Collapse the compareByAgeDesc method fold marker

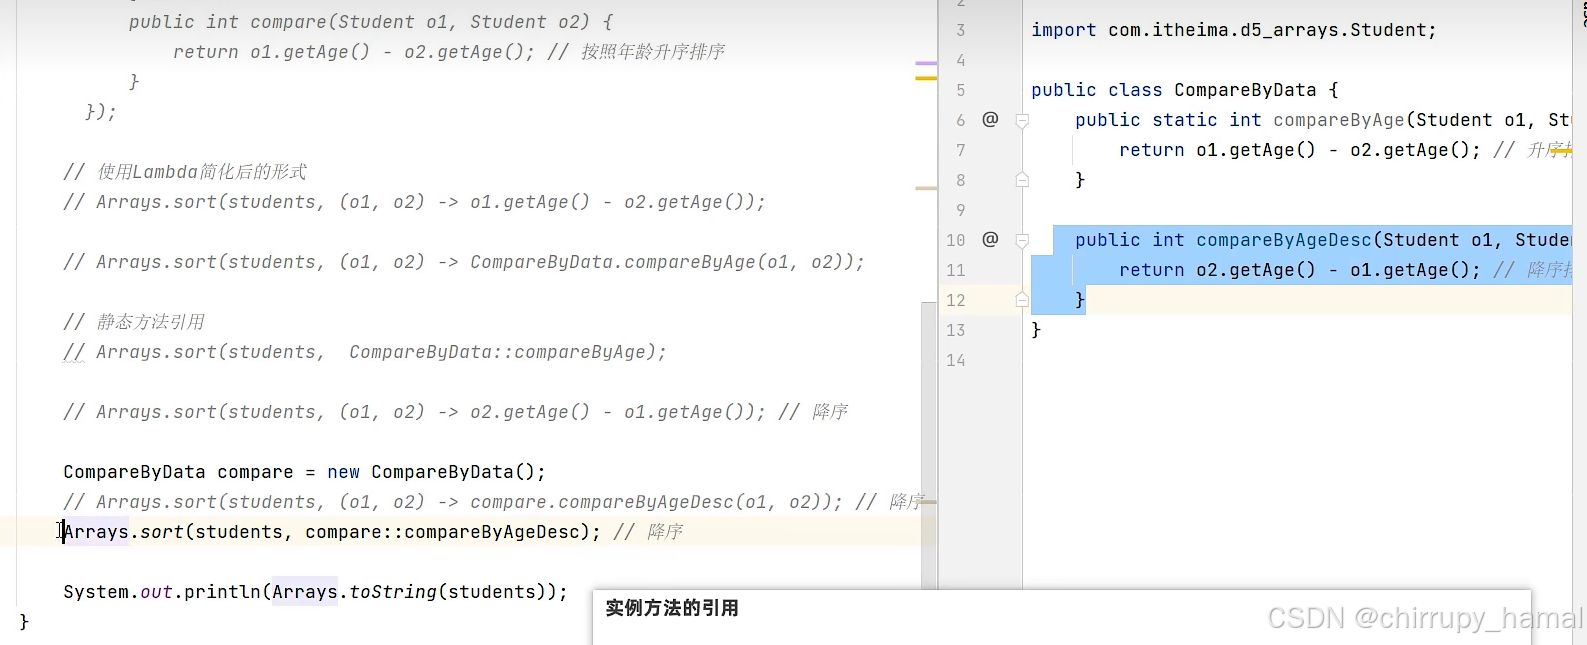point(1022,240)
